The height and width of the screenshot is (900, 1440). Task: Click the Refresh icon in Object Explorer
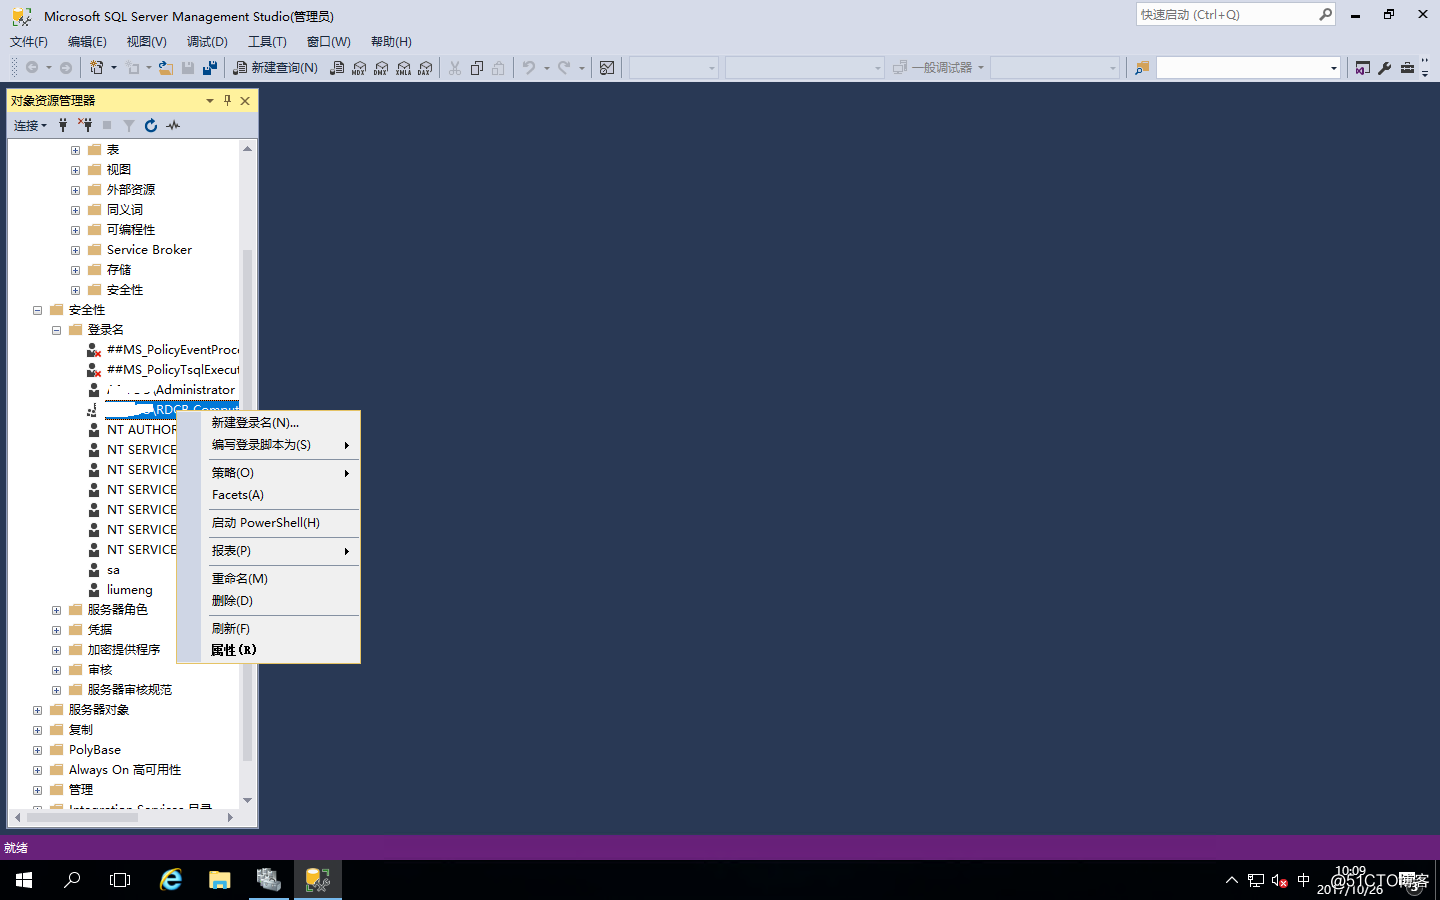click(x=151, y=125)
